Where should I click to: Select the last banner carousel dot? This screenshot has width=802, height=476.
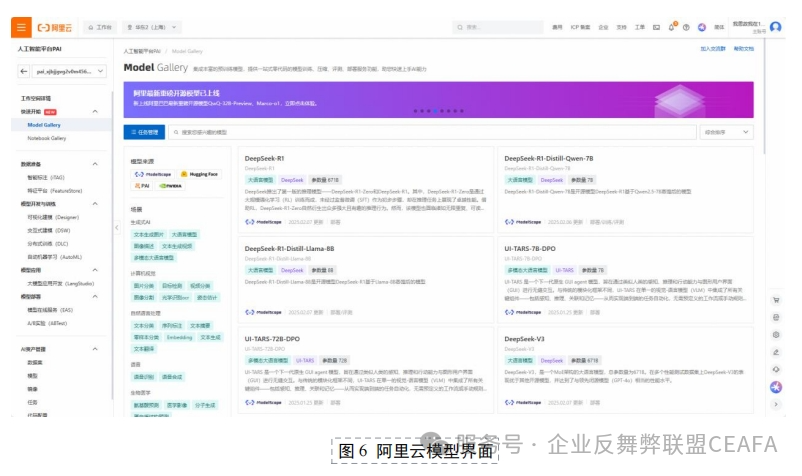(x=462, y=111)
